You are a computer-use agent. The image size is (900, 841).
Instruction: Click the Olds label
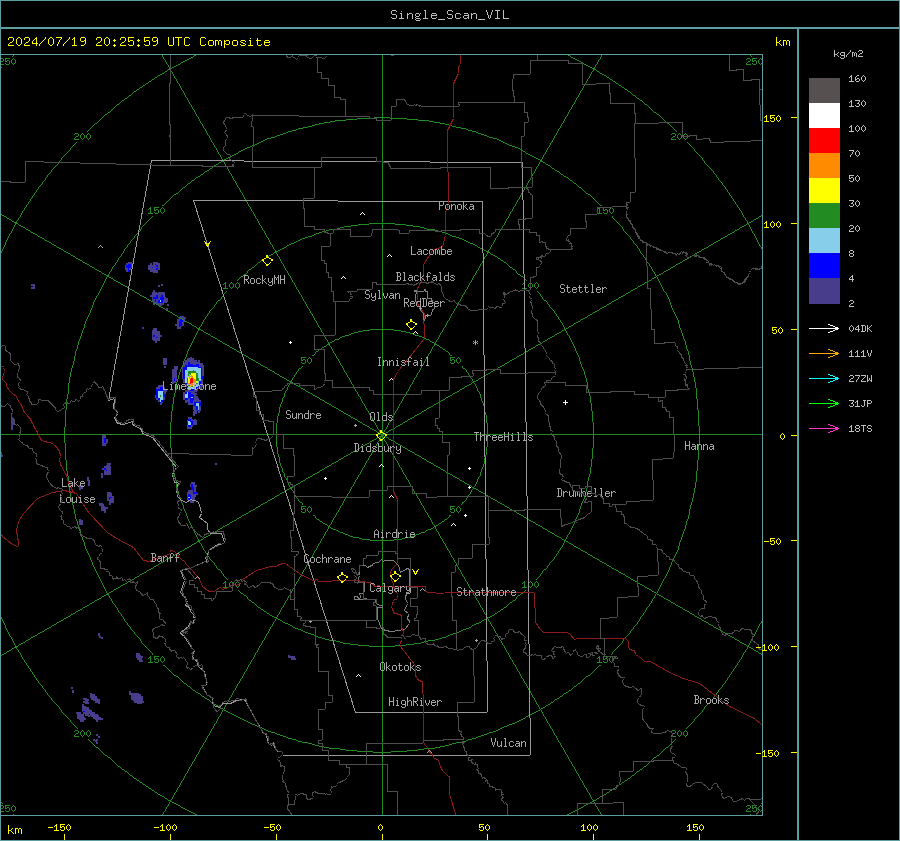tap(381, 417)
